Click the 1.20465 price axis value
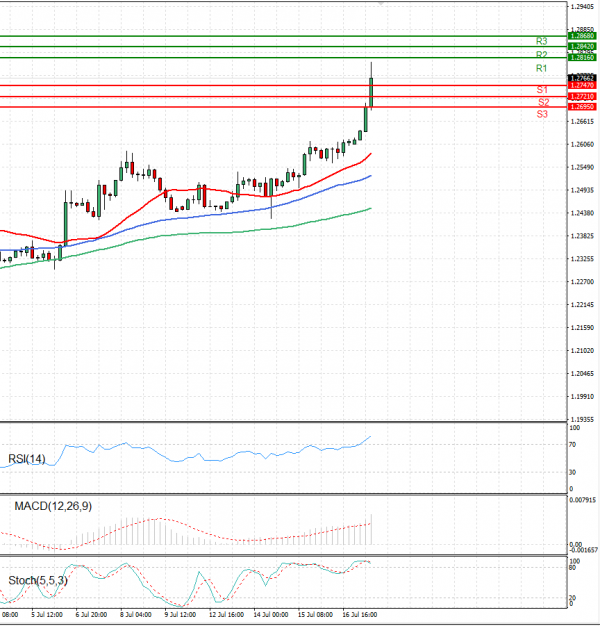This screenshot has width=600, height=626. click(x=582, y=374)
